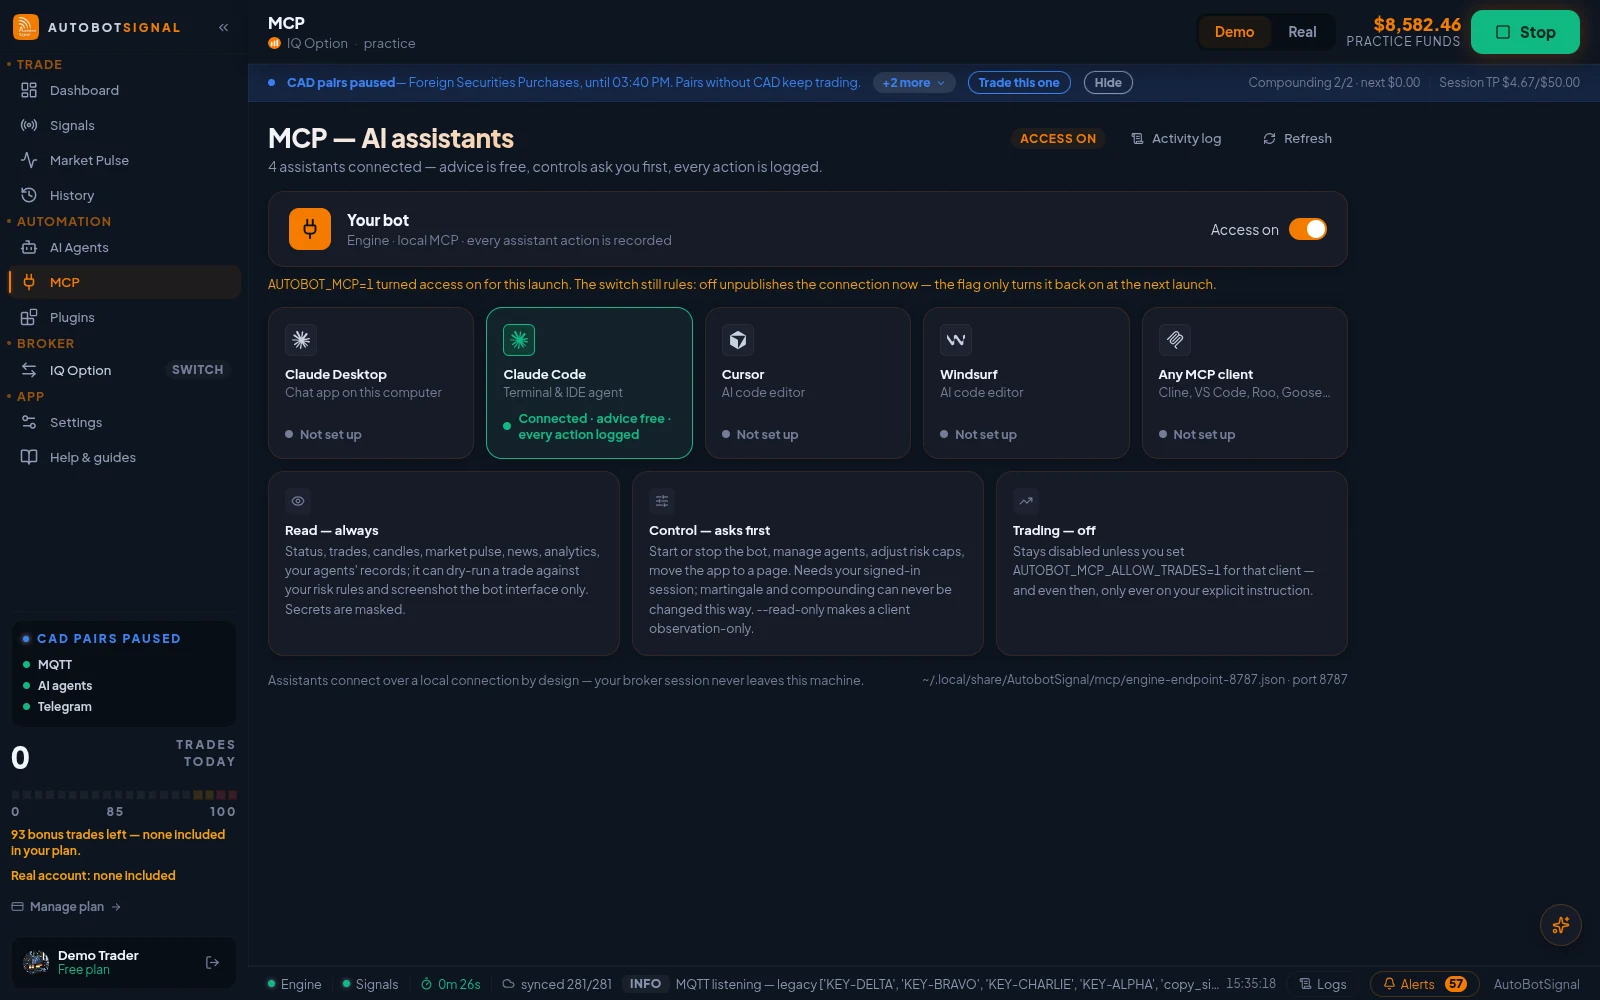Open Settings in the sidebar
This screenshot has height=1000, width=1600.
coord(124,422)
